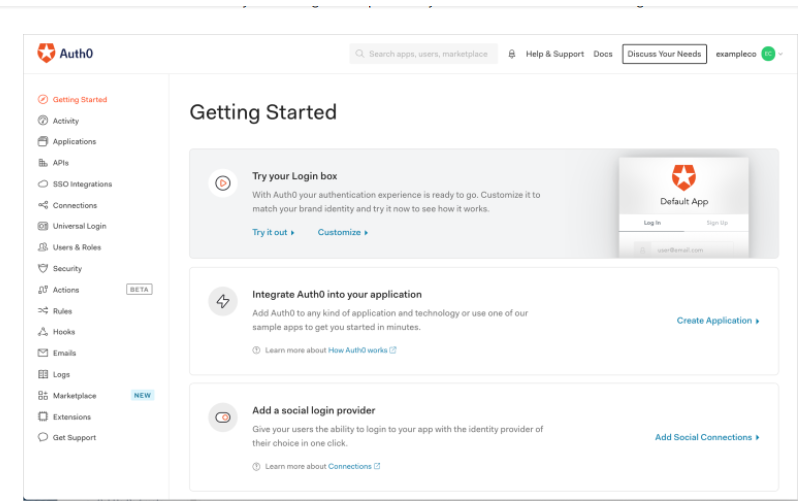Go to Universal Login in sidebar
Viewport: 798px width, 502px height.
79,226
